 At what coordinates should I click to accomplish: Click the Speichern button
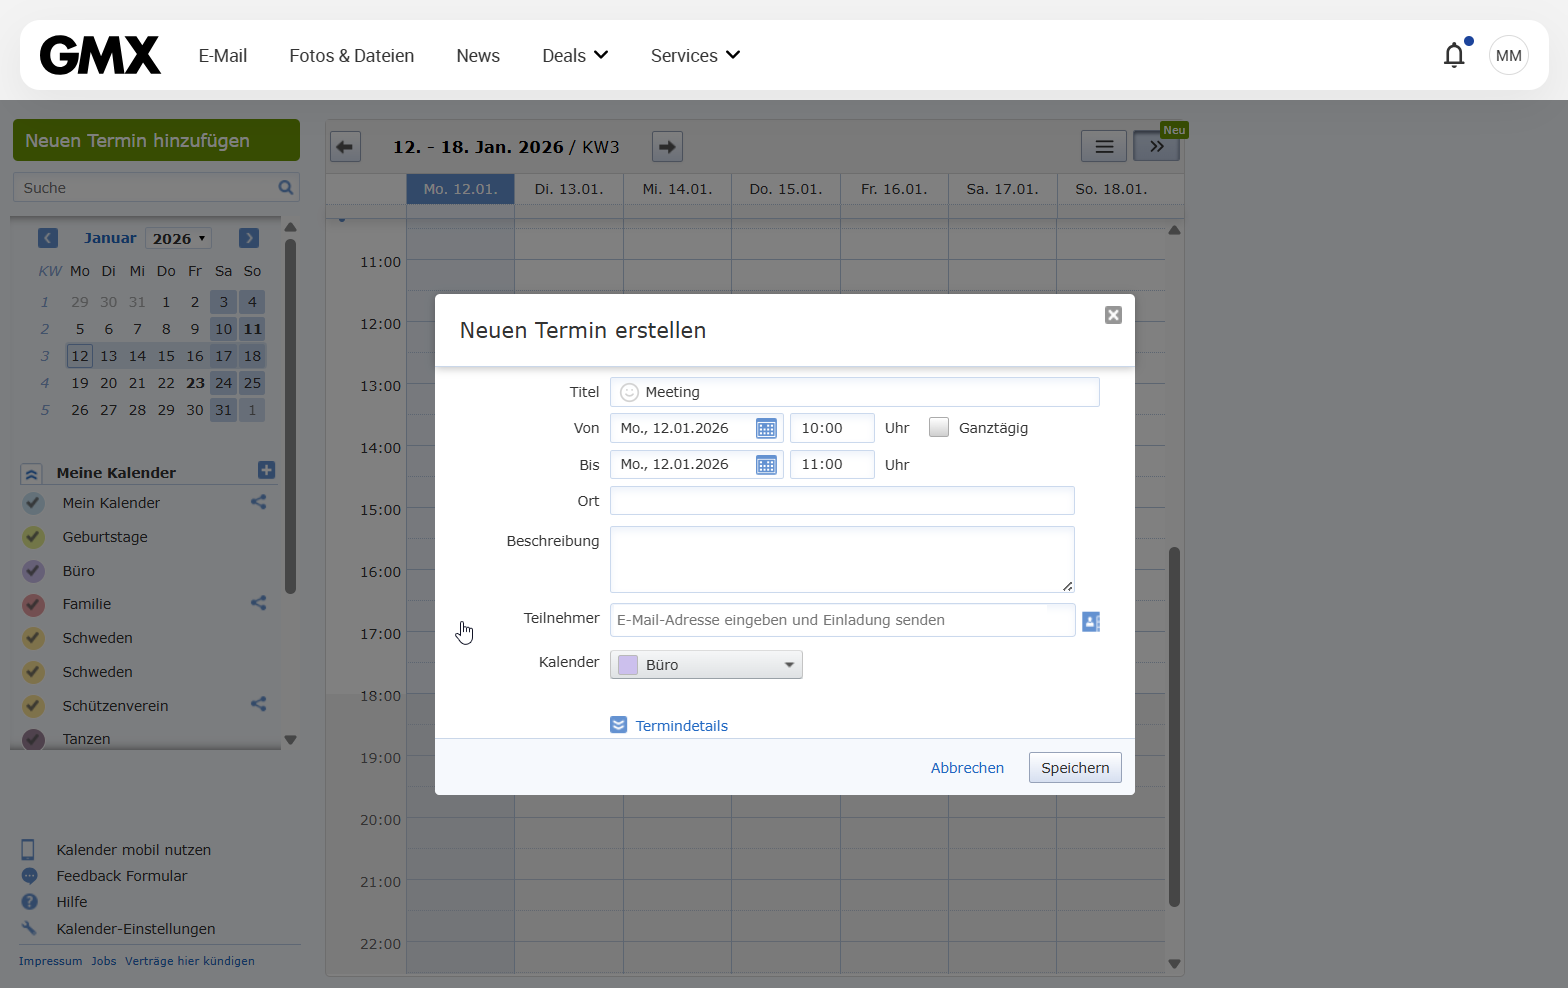(x=1075, y=768)
